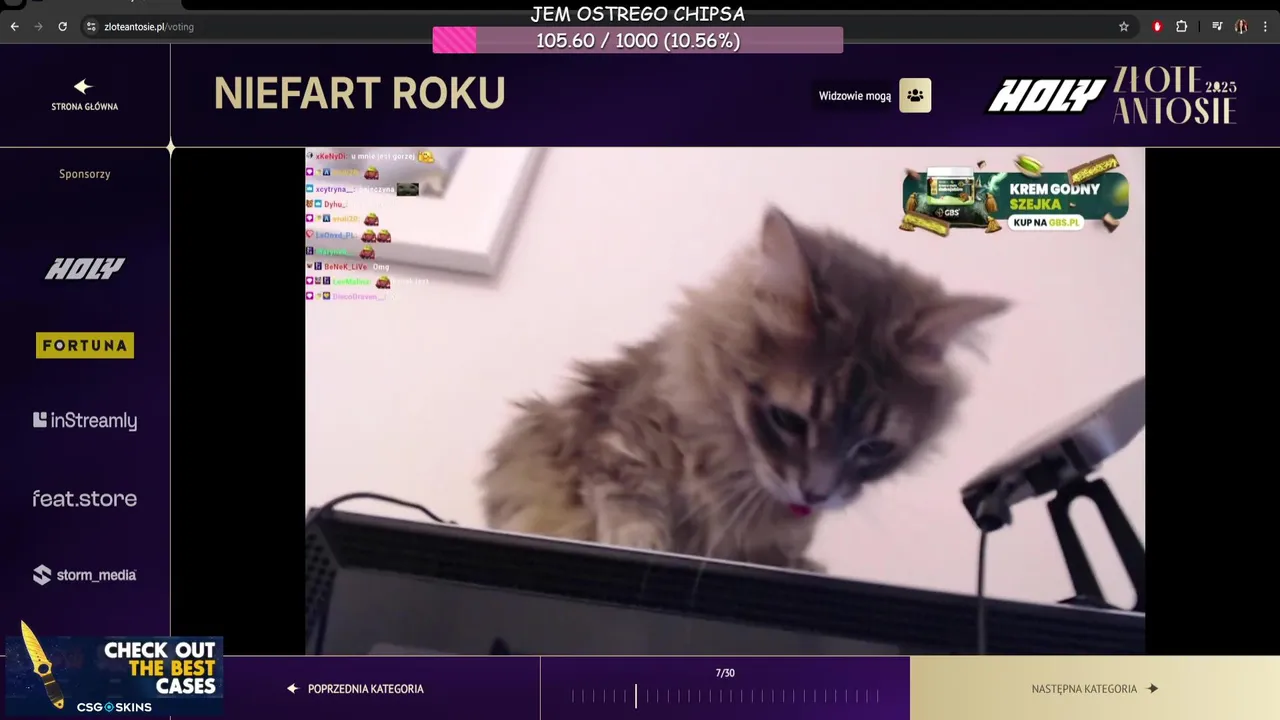Open the media controls icon

click(x=1217, y=27)
